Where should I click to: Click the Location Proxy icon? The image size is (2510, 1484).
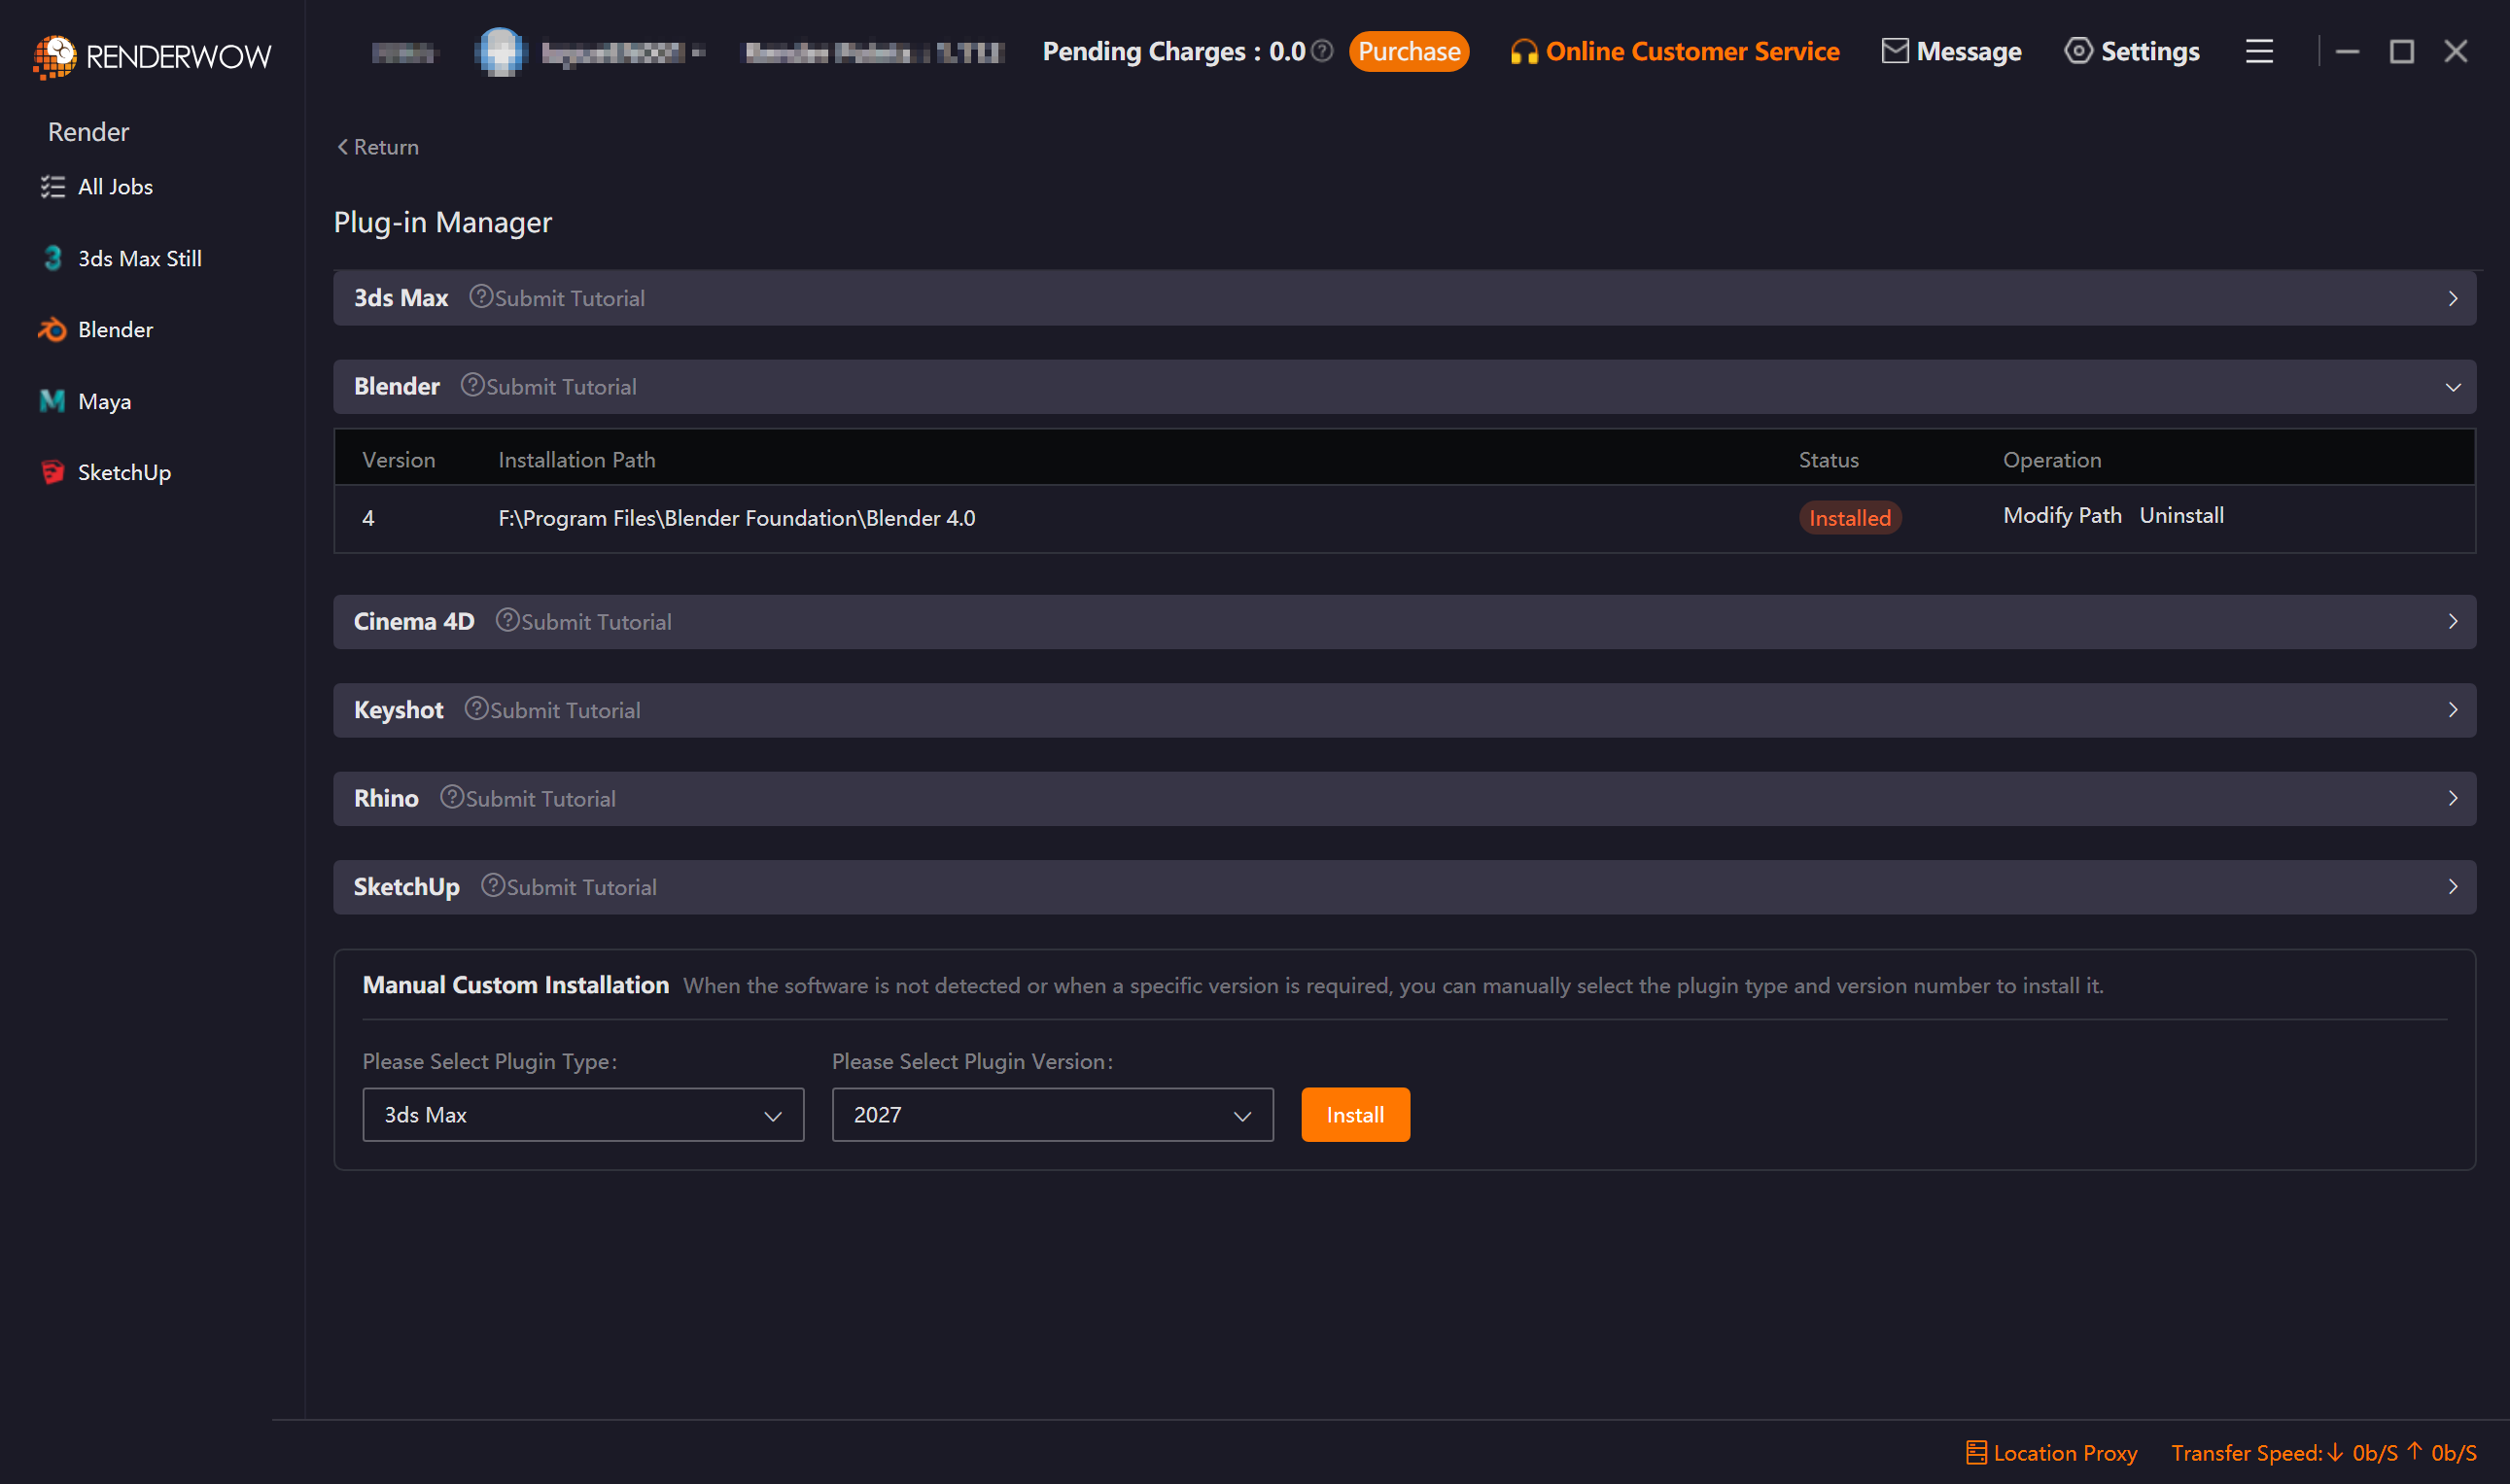(x=1976, y=1452)
